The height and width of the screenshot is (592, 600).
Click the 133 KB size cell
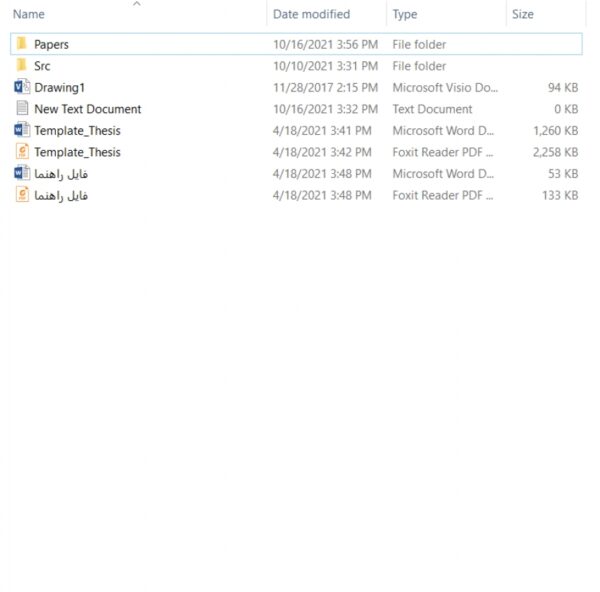click(x=560, y=196)
